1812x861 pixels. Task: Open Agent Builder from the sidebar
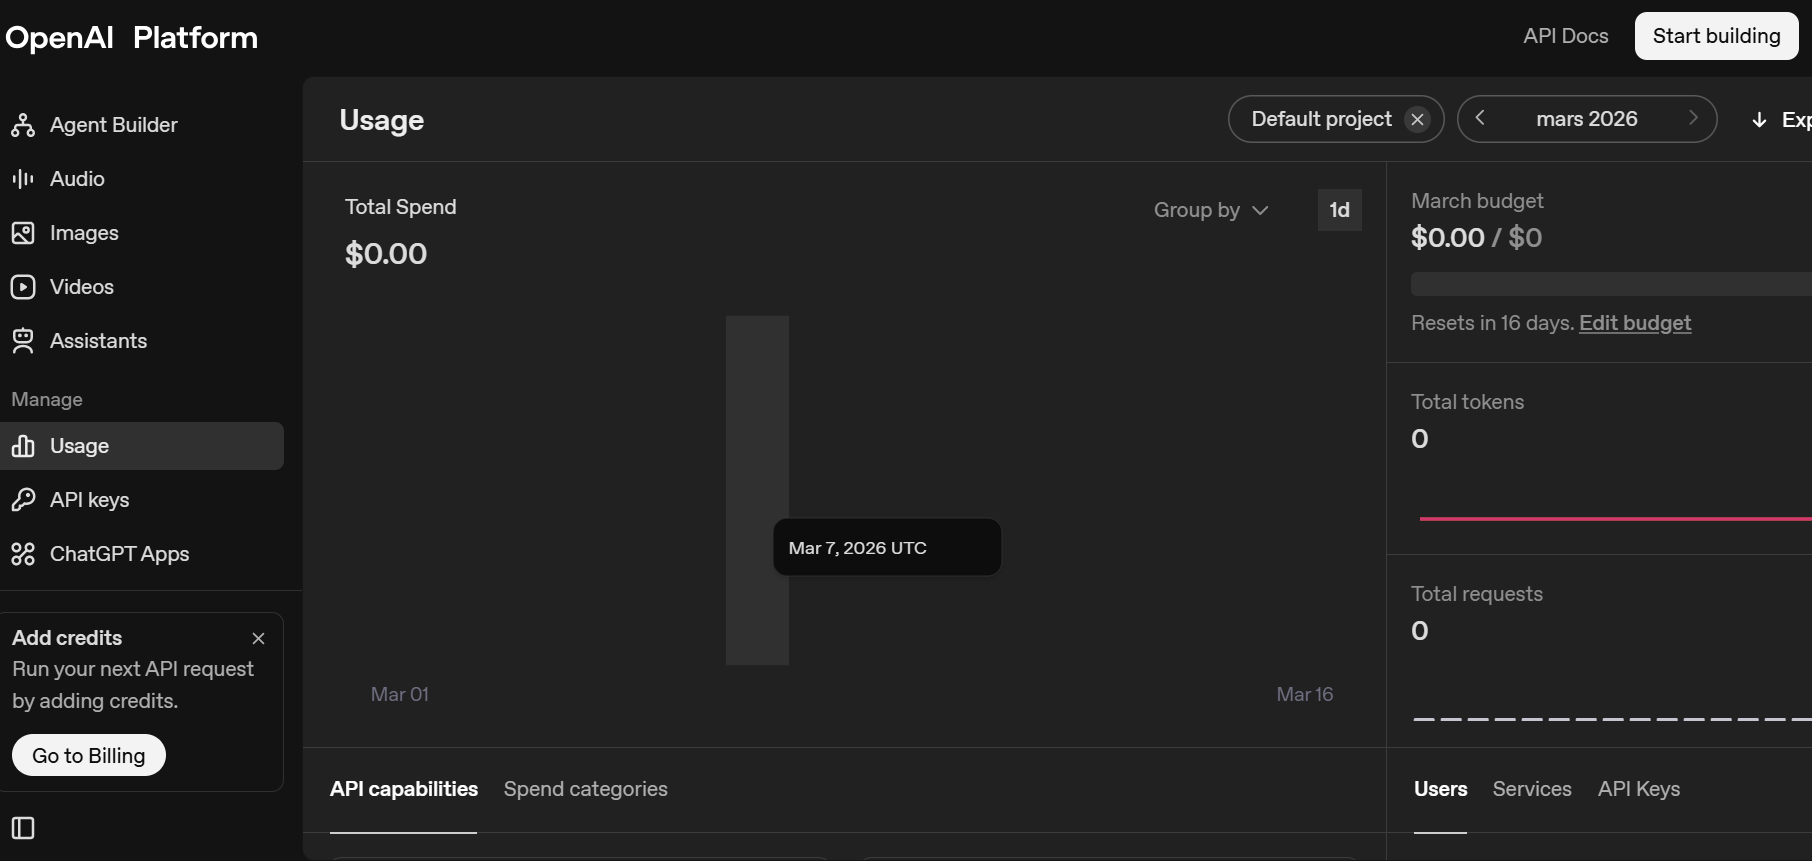tap(142, 125)
